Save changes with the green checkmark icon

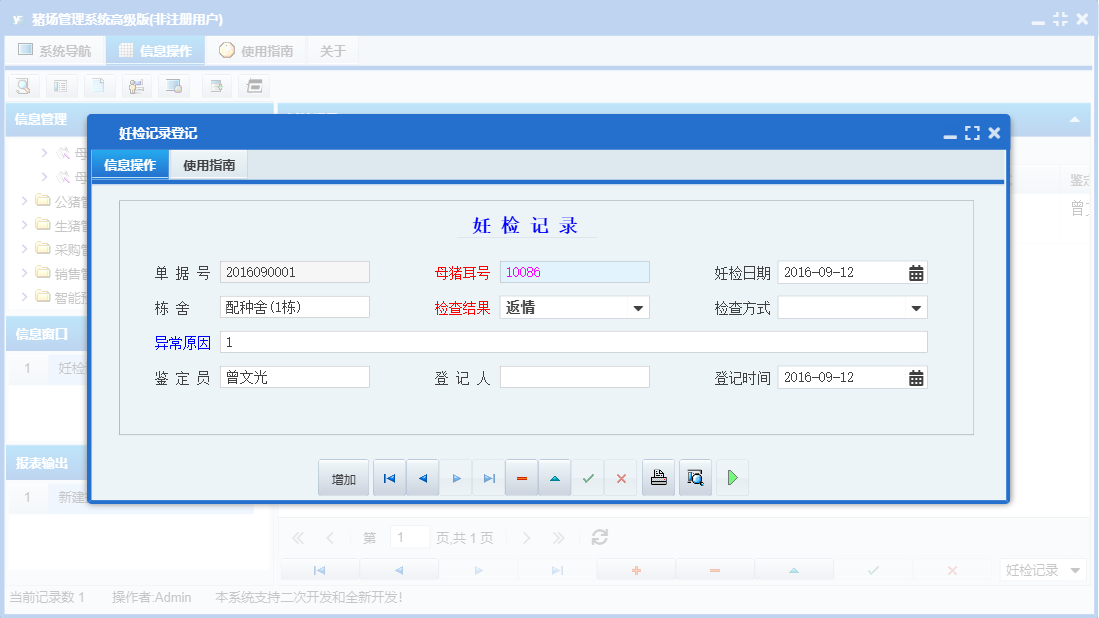pyautogui.click(x=588, y=477)
